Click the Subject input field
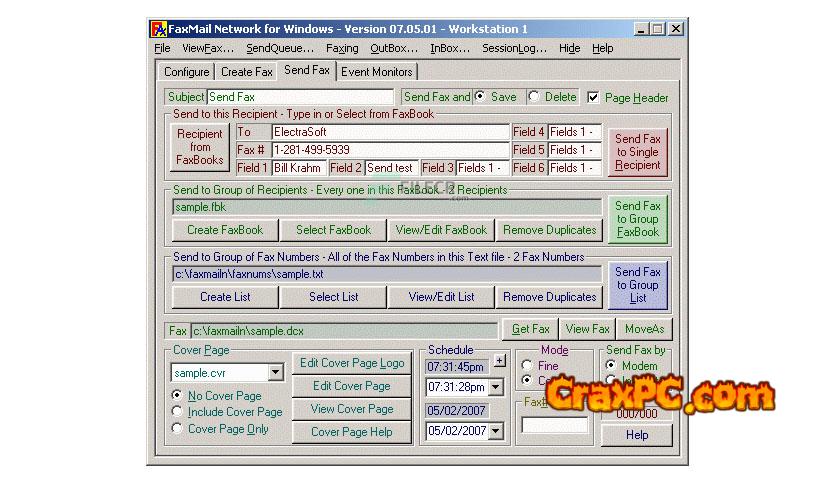Screen dimensions: 836x484 [300, 97]
